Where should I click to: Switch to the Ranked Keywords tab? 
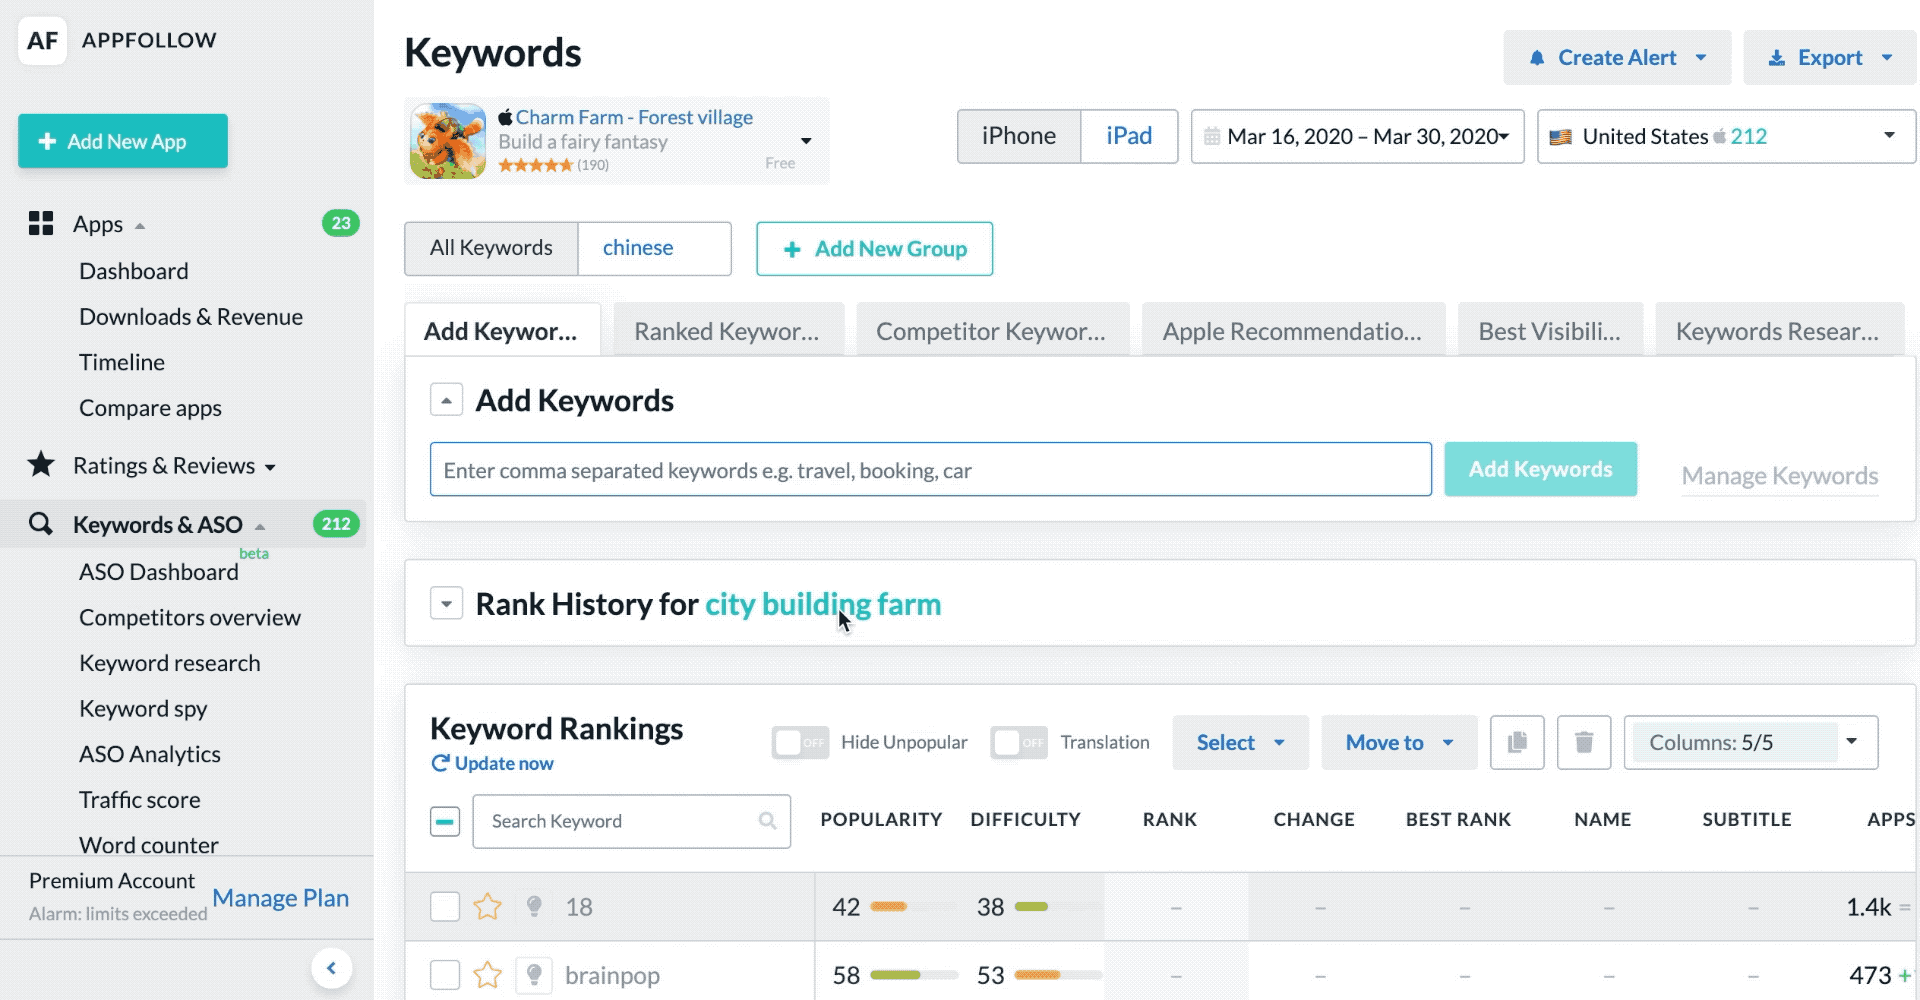(727, 331)
